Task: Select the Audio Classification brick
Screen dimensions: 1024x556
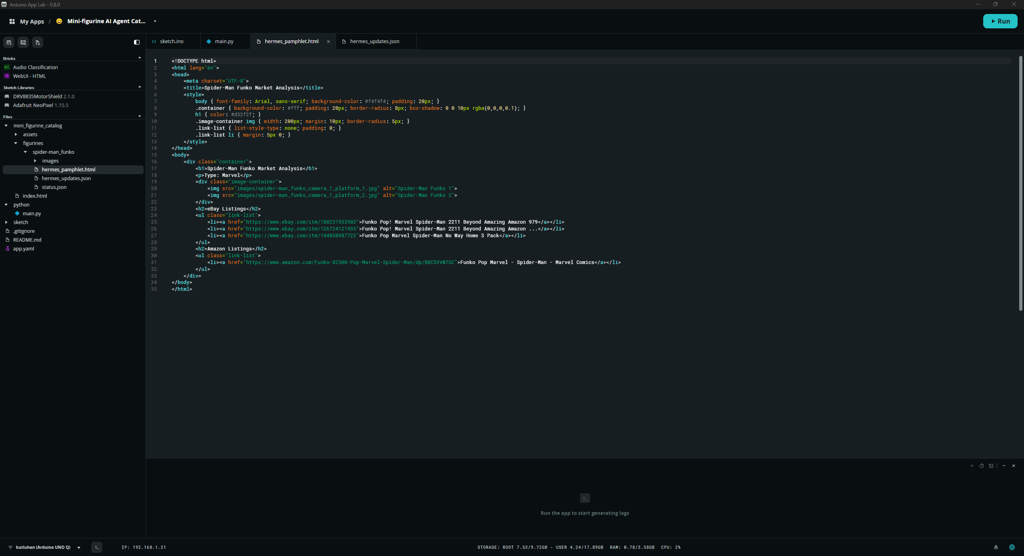Action: click(35, 67)
